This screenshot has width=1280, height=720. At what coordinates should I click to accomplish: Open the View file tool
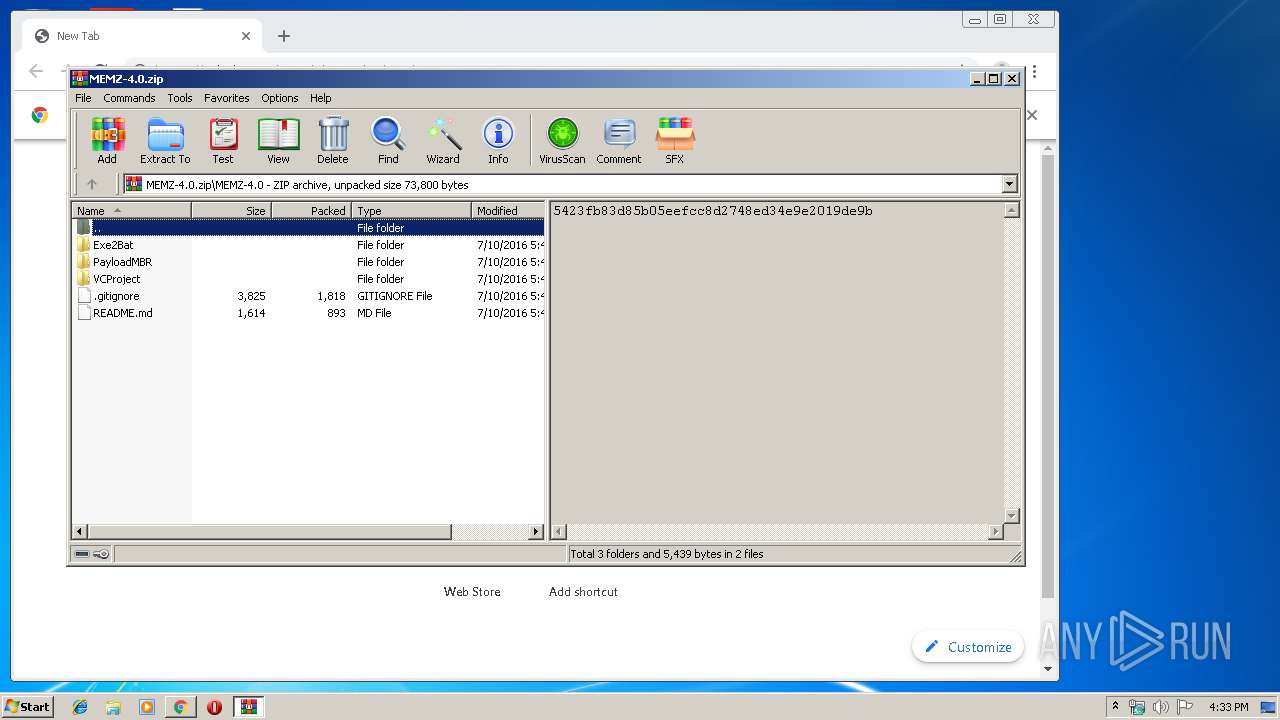click(x=278, y=140)
